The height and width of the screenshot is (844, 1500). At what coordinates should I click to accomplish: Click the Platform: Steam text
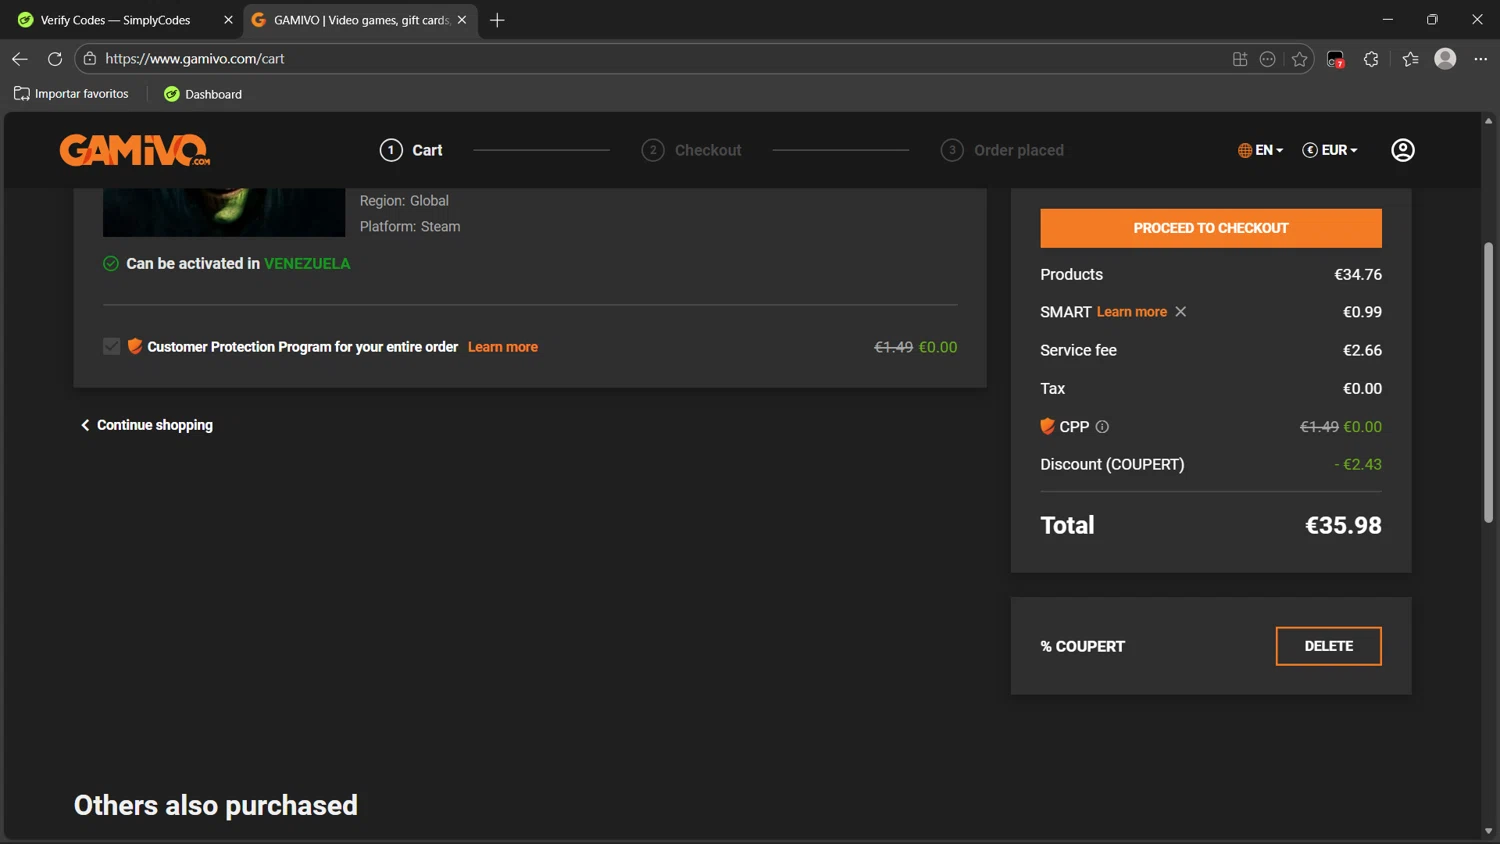pyautogui.click(x=410, y=226)
